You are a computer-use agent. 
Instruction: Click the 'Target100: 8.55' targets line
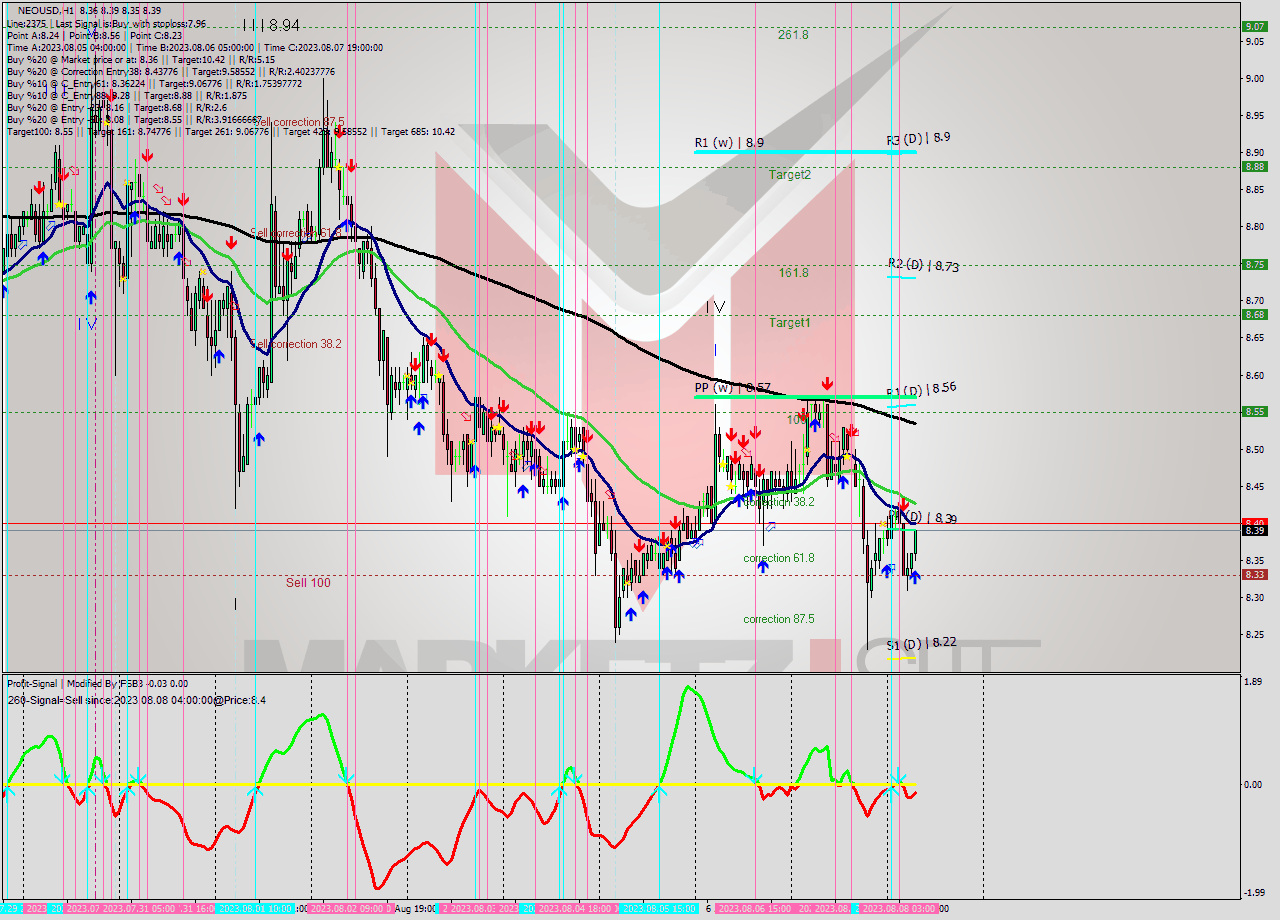click(230, 131)
